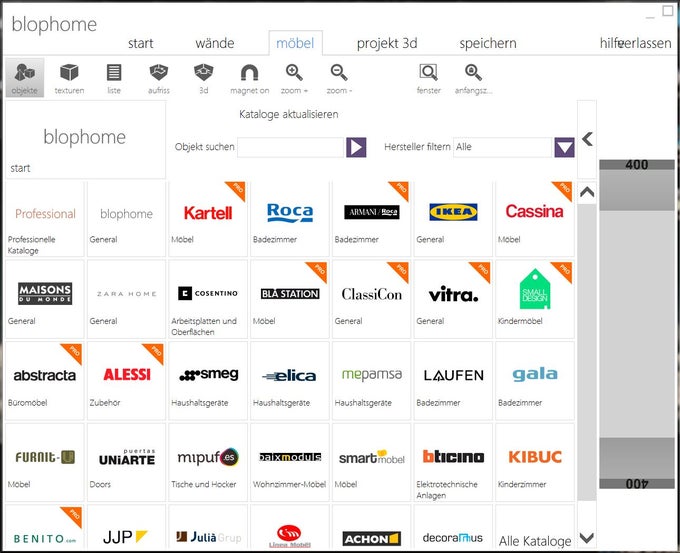Open the bticino Elektrotechnische Anlagen catalog

pos(453,463)
